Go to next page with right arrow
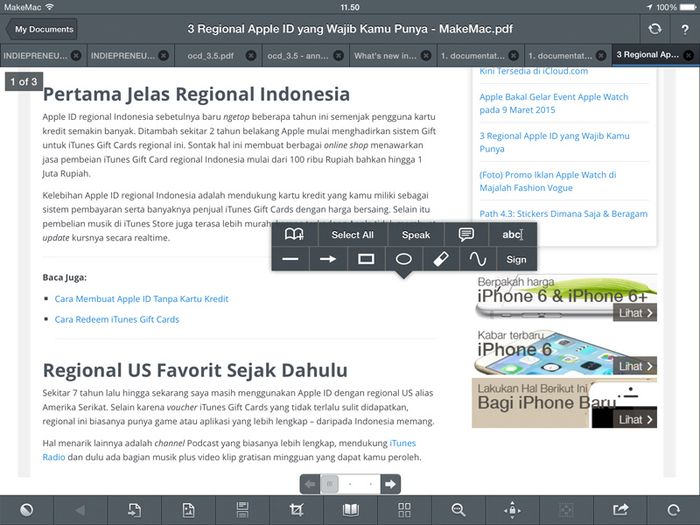The image size is (700, 525). (390, 484)
